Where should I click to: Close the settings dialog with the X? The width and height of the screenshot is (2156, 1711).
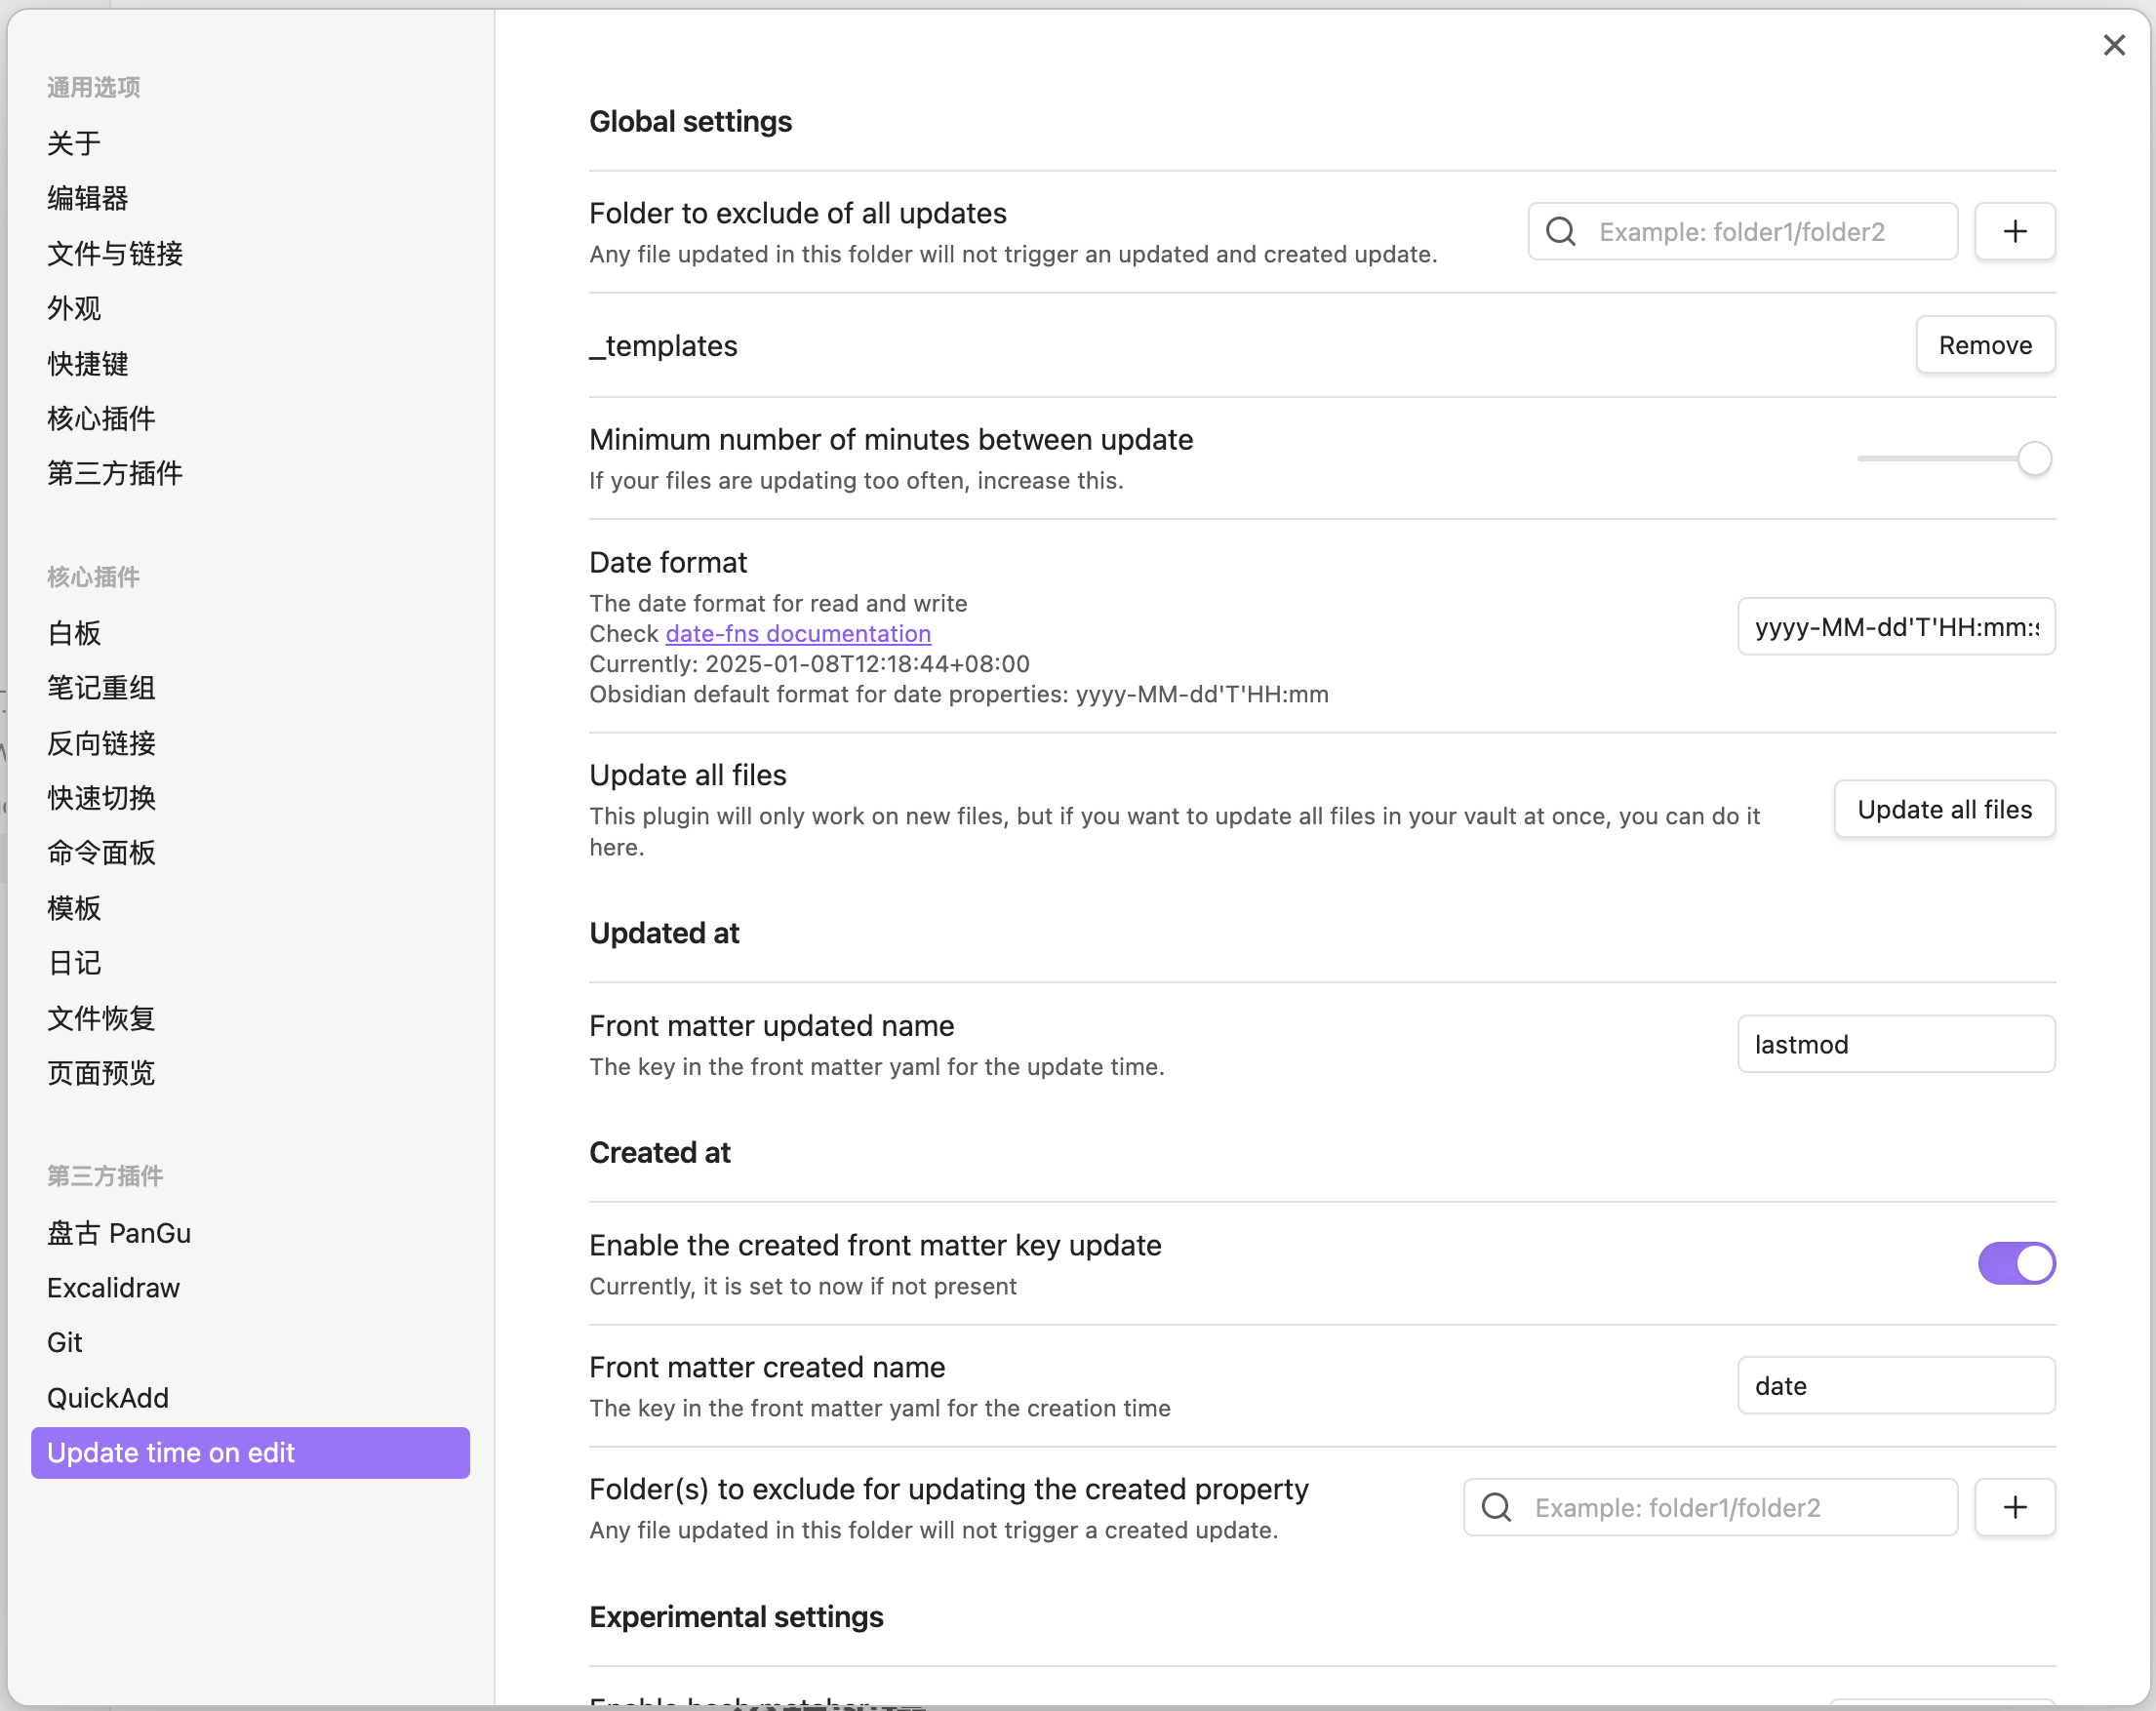pos(2113,45)
